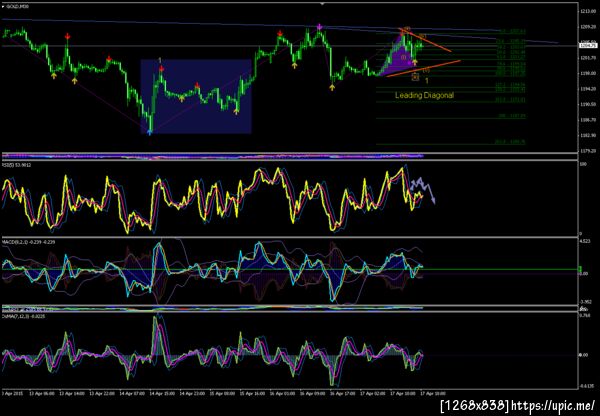Select the purple marker at the chart peak
The image size is (600, 416).
click(320, 27)
